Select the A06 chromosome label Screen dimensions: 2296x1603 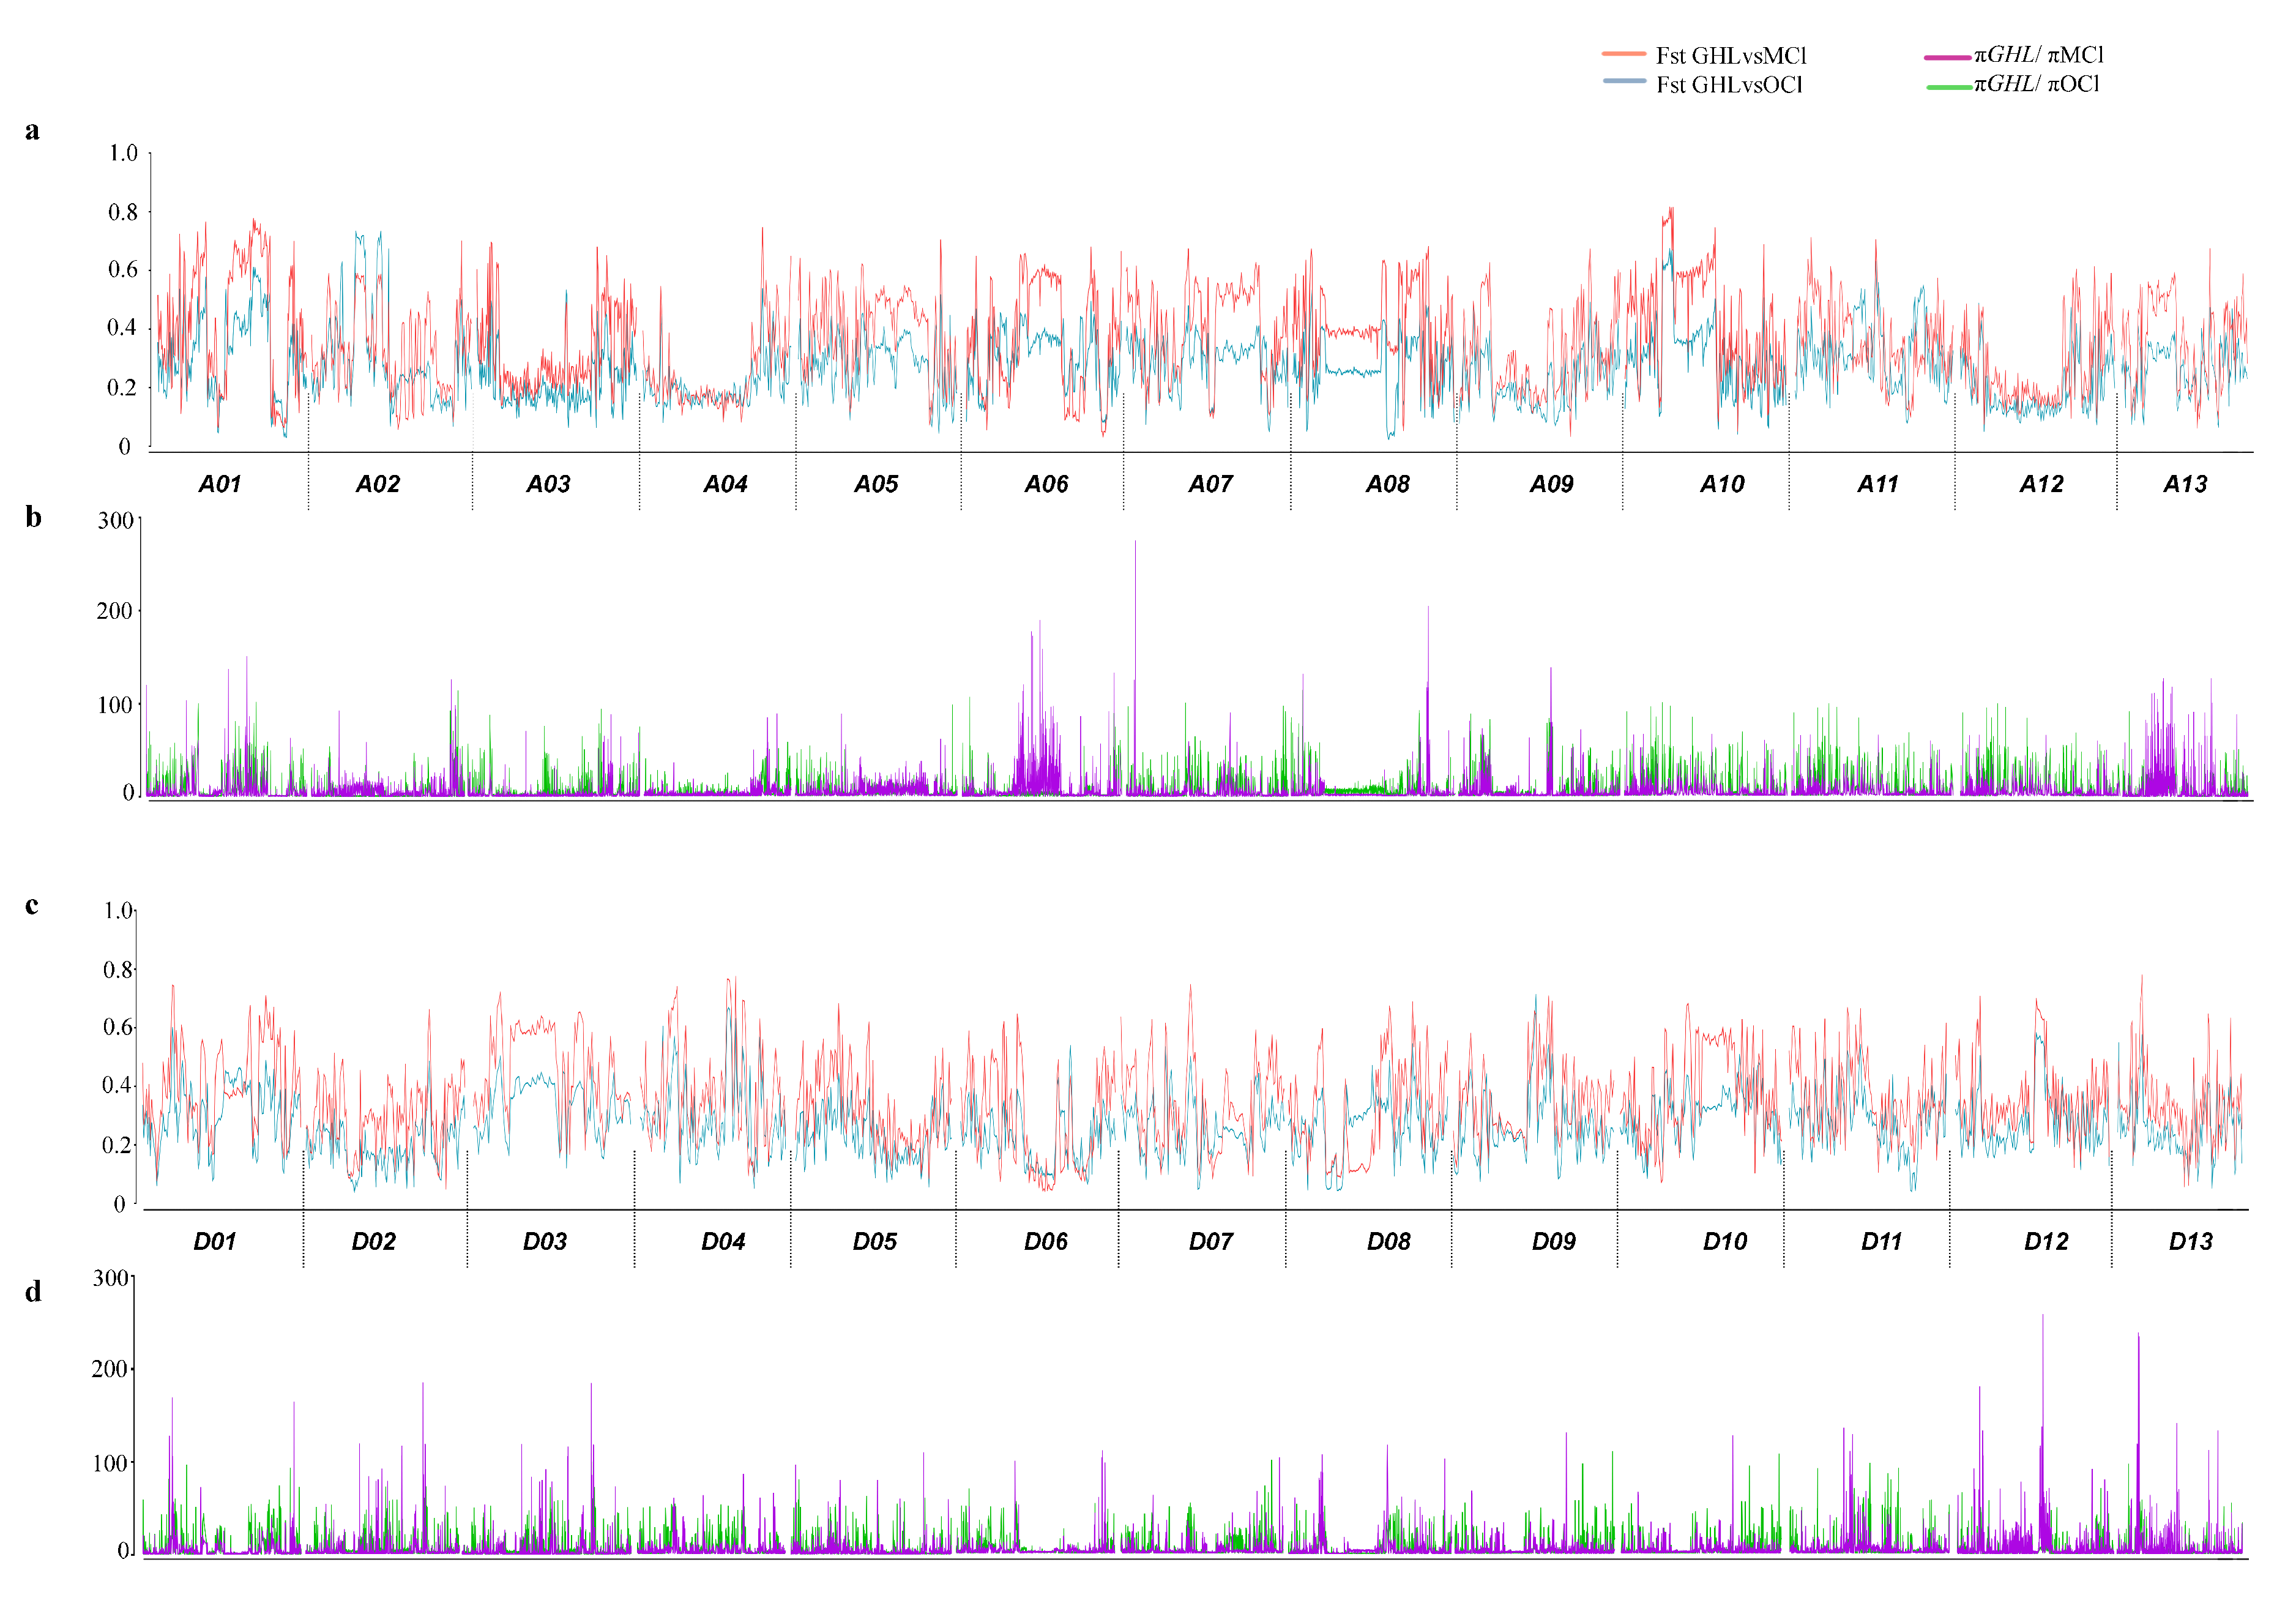coord(1046,484)
